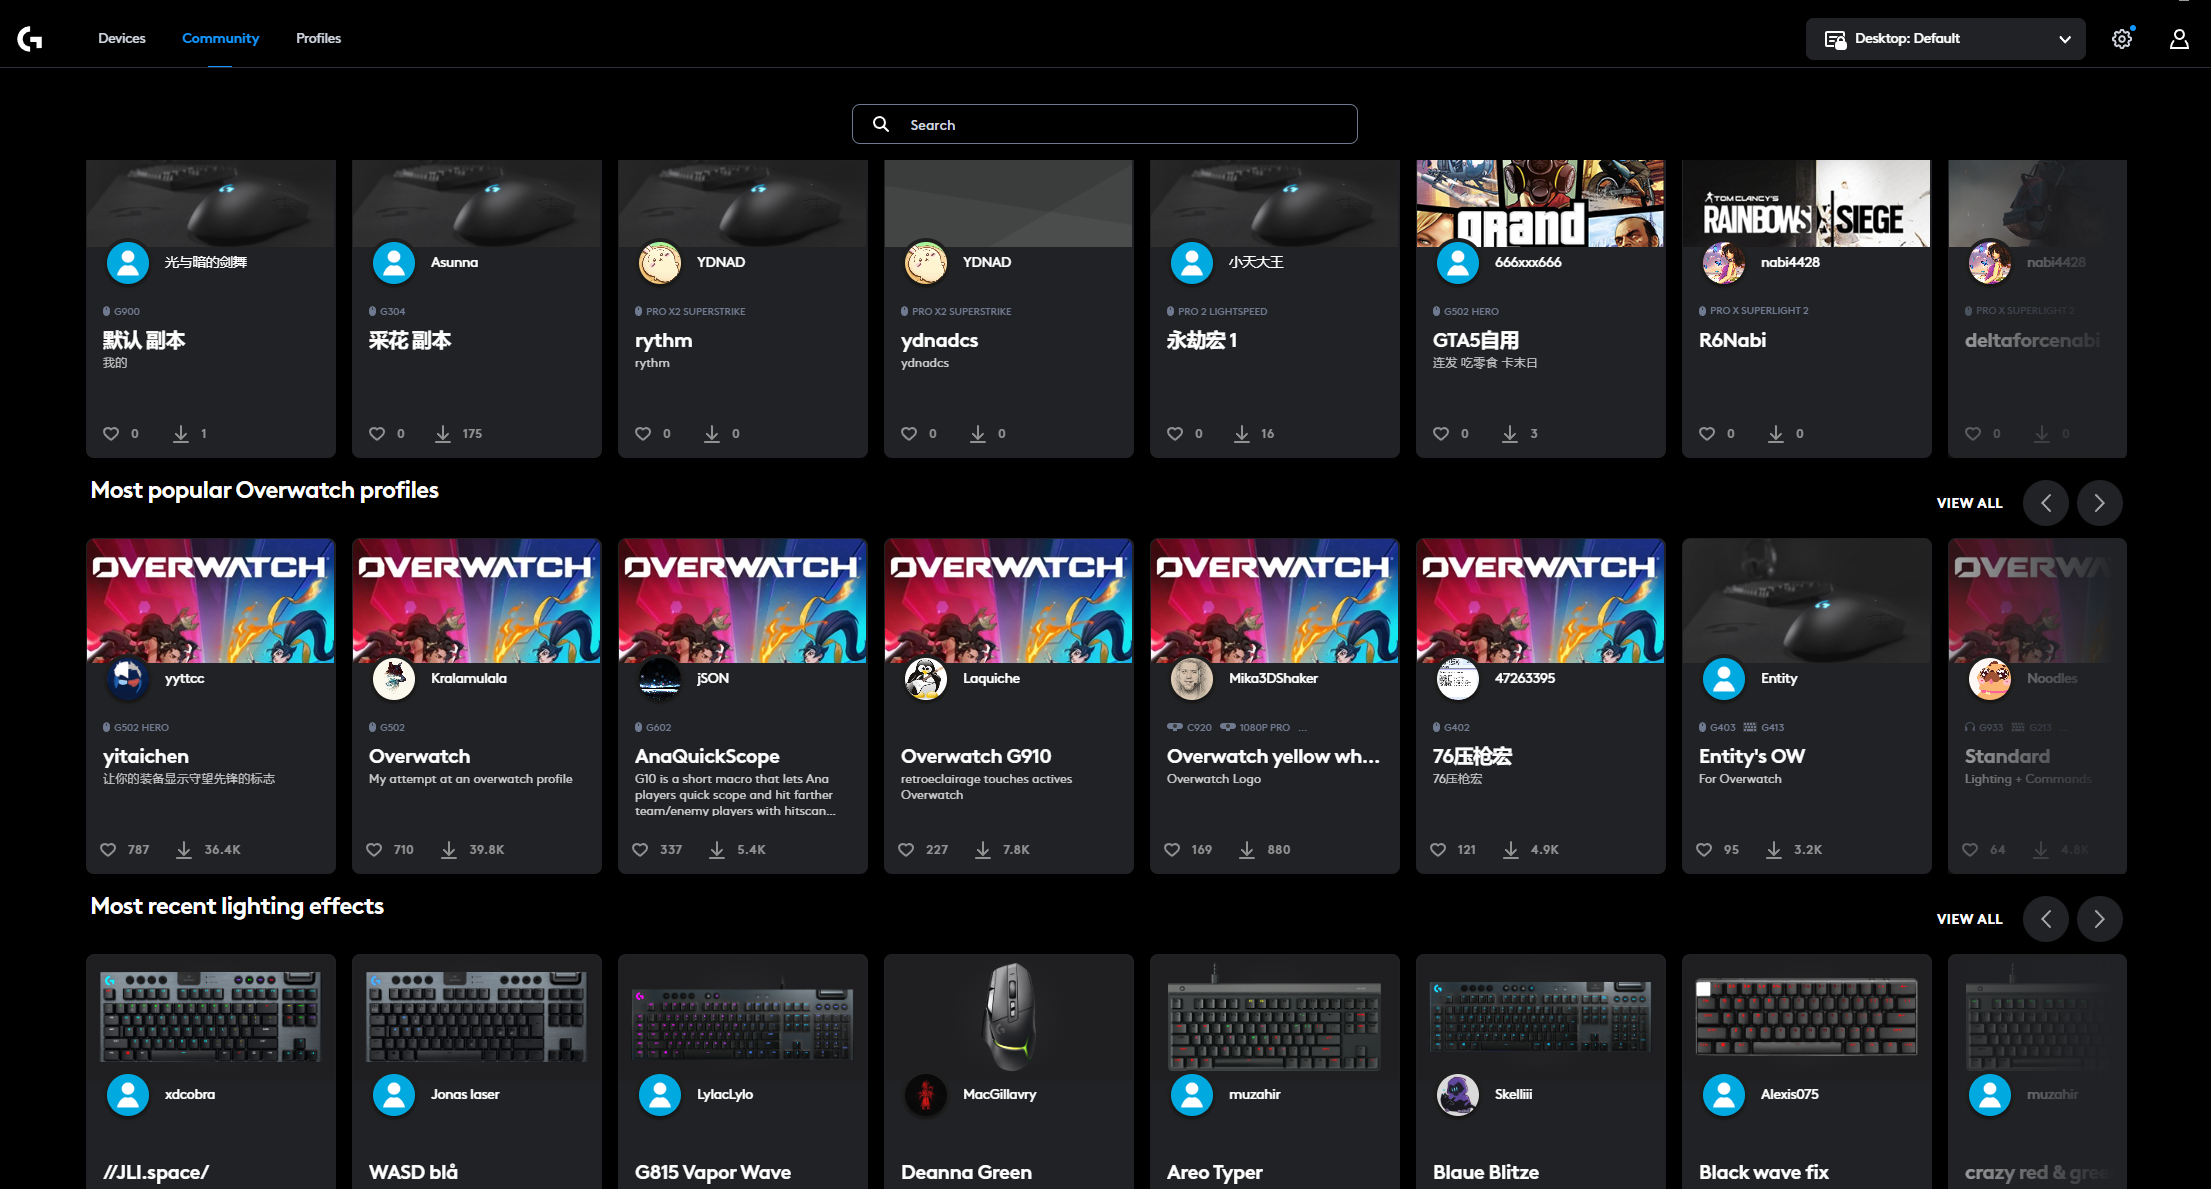Click VIEW ALL for Overwatch profiles

(x=1969, y=503)
